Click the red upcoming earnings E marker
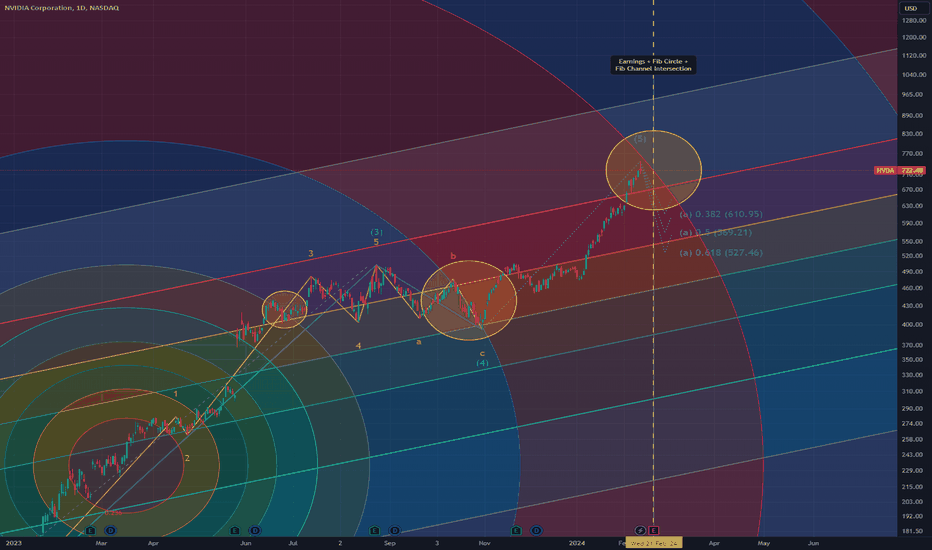932x550 pixels. [654, 530]
